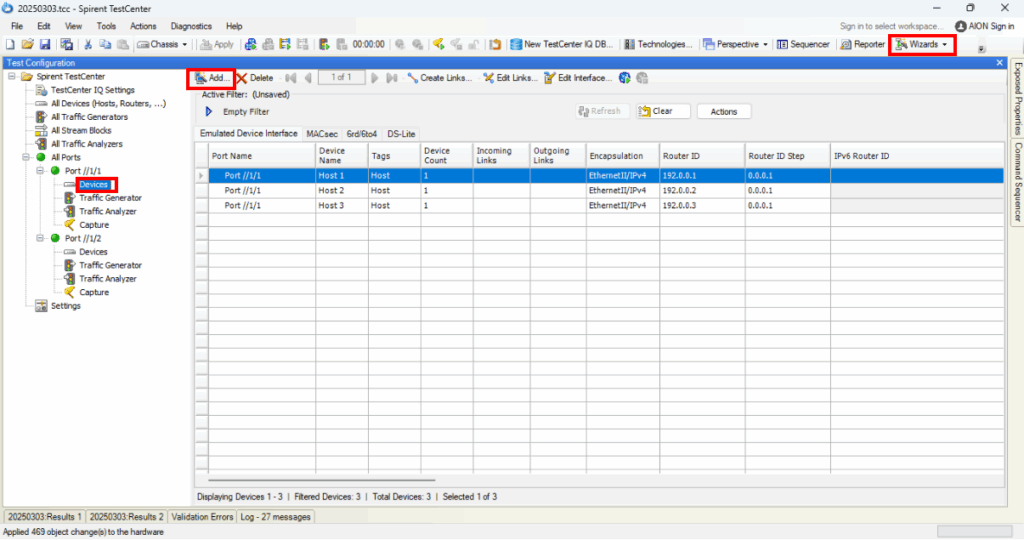The height and width of the screenshot is (540, 1024).
Task: Click the page number field 1 of 1
Action: pos(341,78)
